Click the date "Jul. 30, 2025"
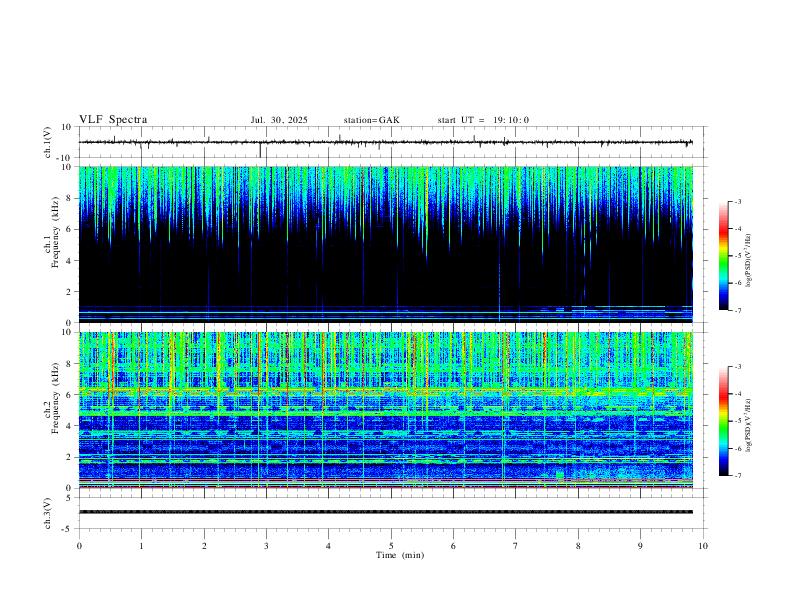 click(279, 120)
